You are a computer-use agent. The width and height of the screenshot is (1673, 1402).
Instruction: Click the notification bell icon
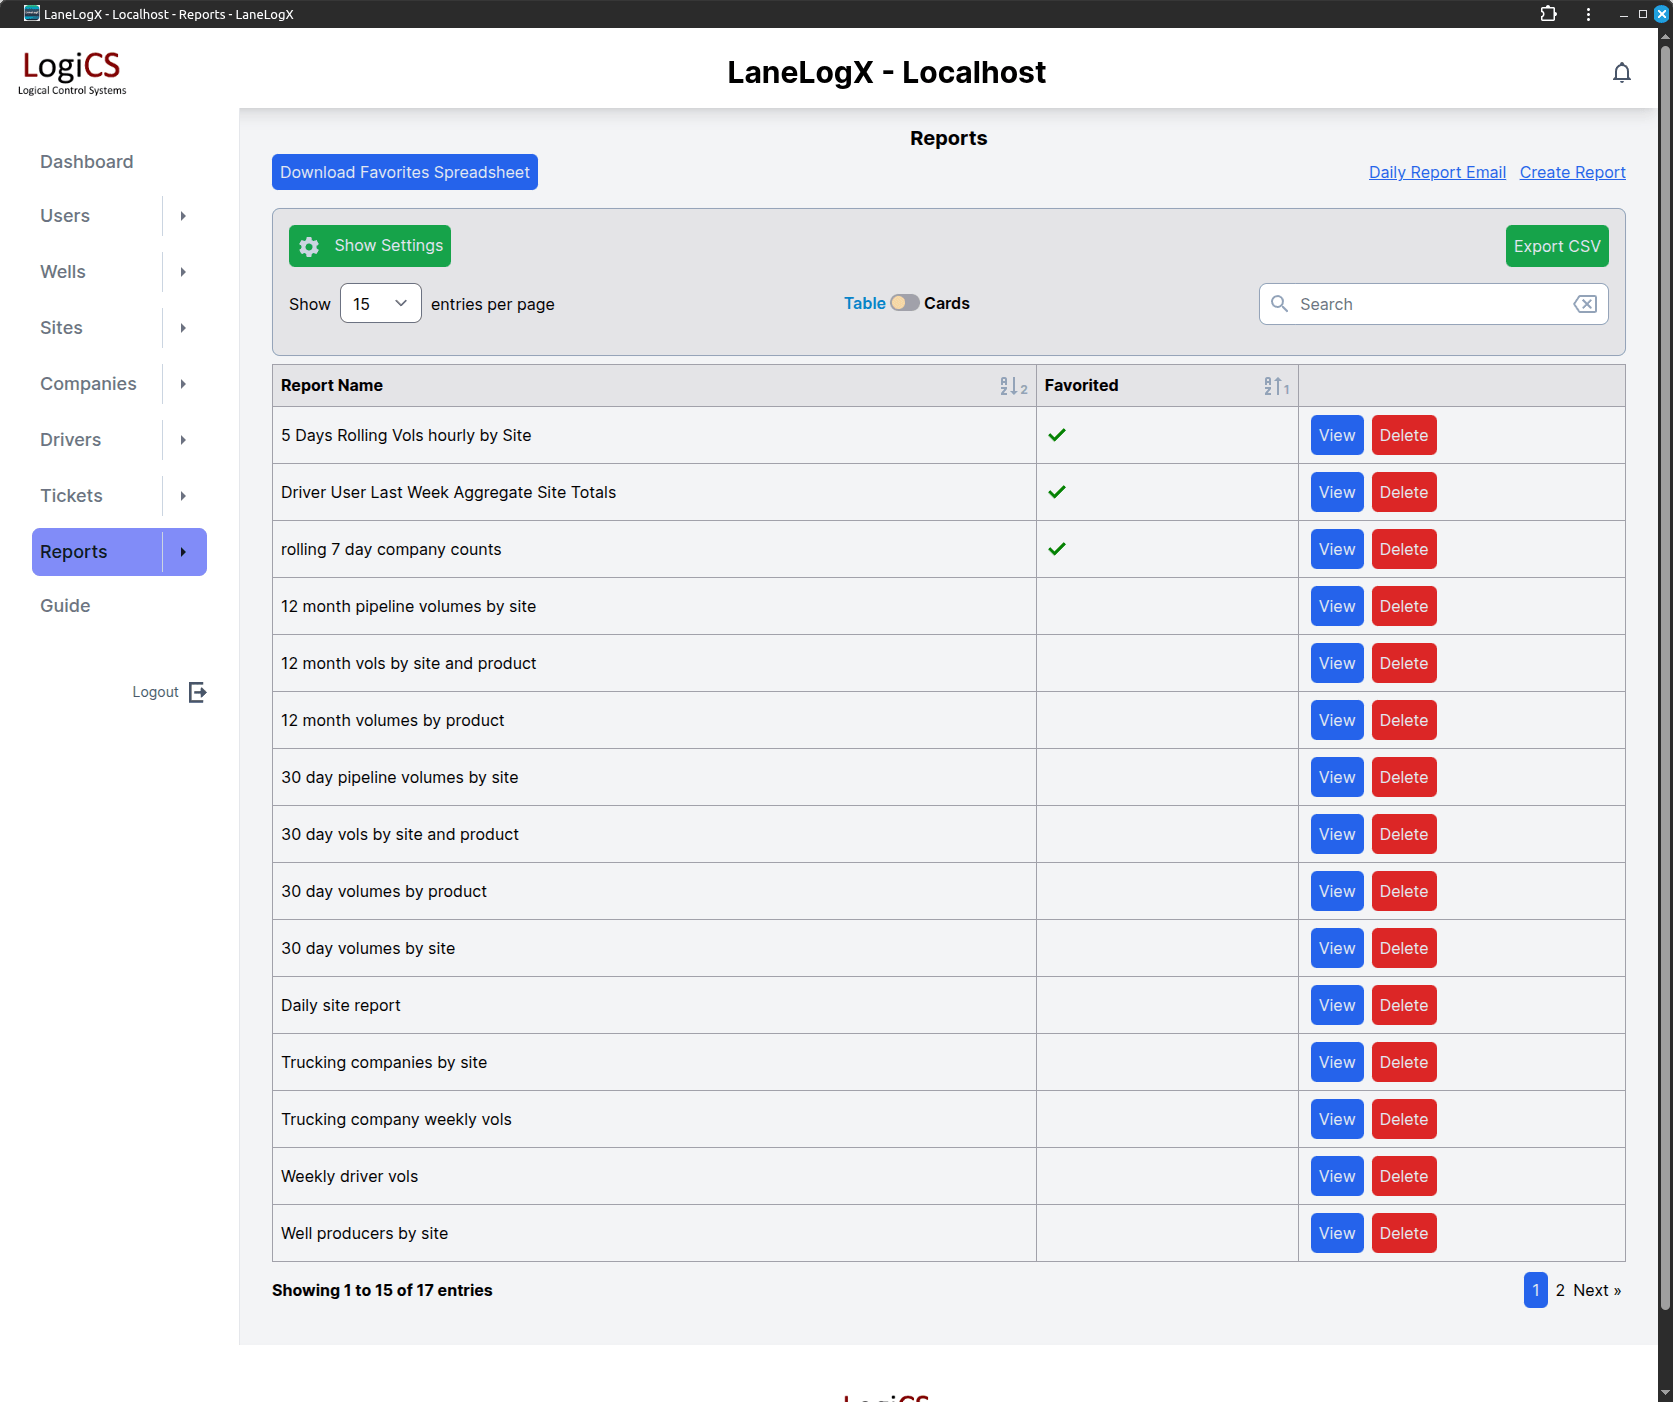pos(1621,73)
